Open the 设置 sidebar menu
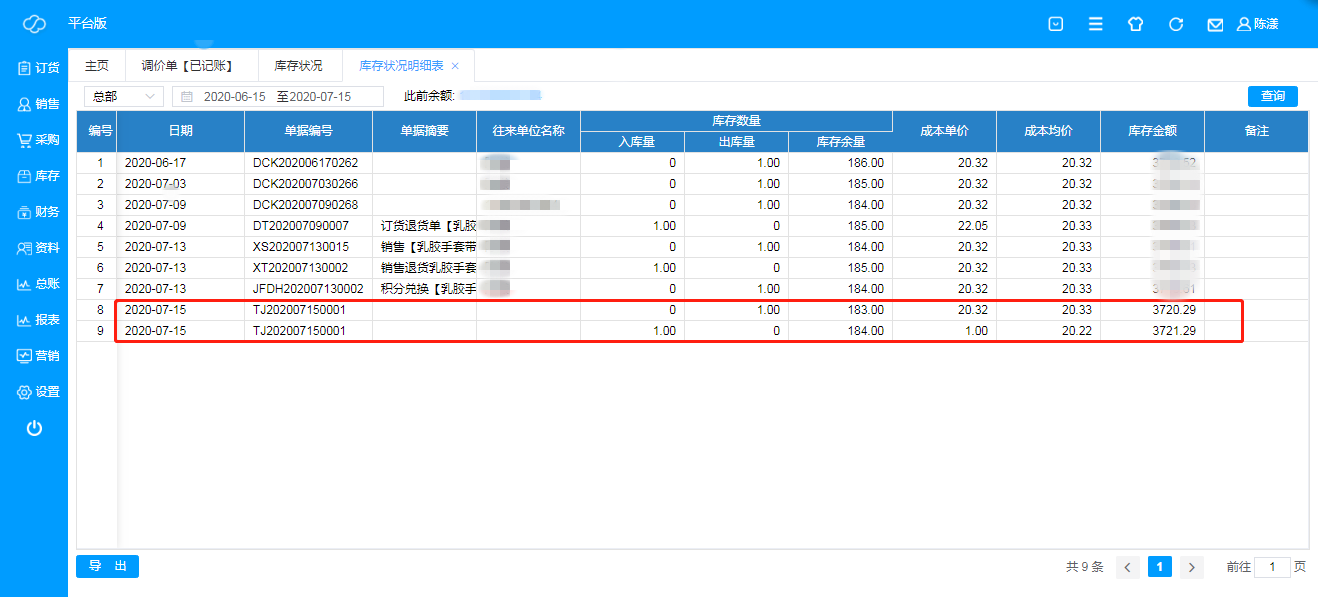The image size is (1318, 597). click(38, 392)
